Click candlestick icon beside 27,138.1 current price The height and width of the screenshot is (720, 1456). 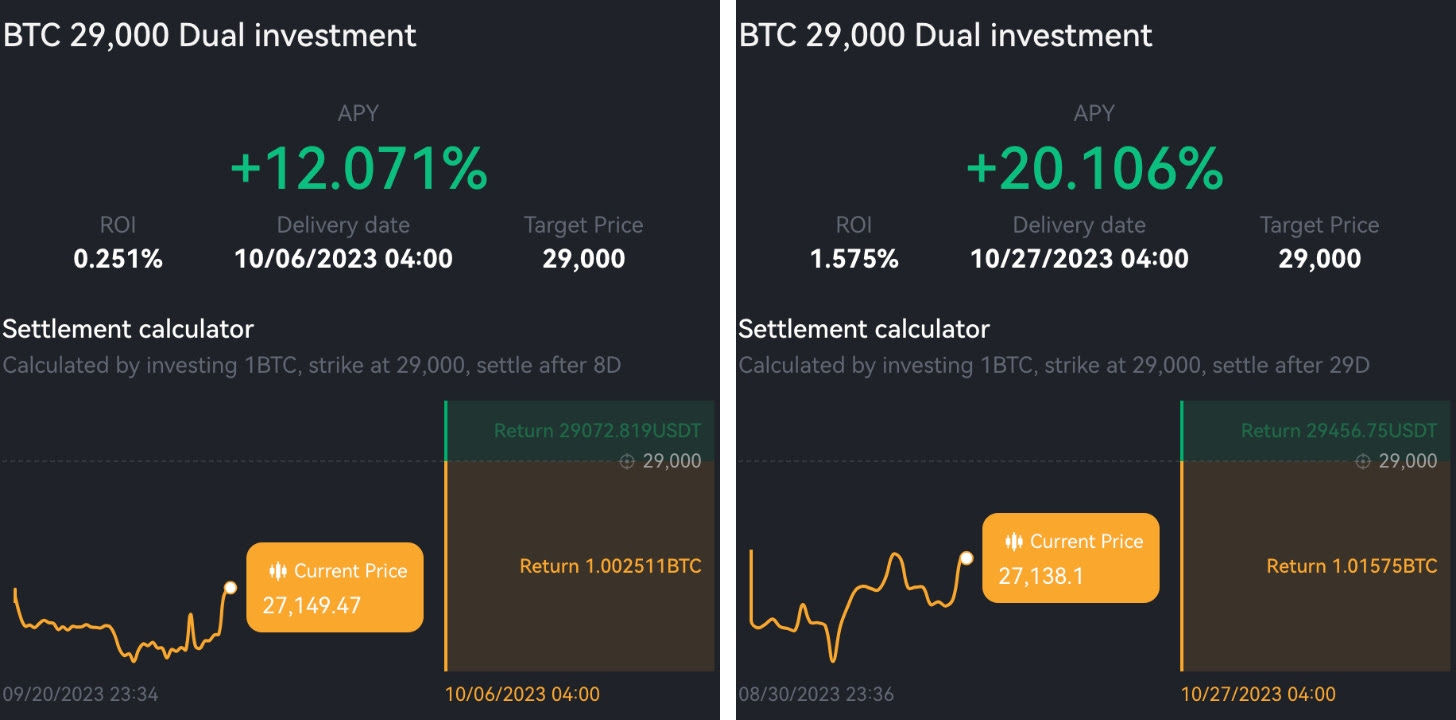click(x=1013, y=541)
